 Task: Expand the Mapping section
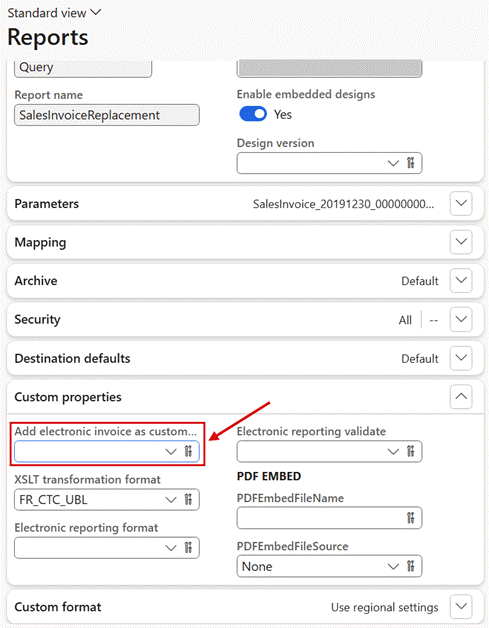coord(461,242)
